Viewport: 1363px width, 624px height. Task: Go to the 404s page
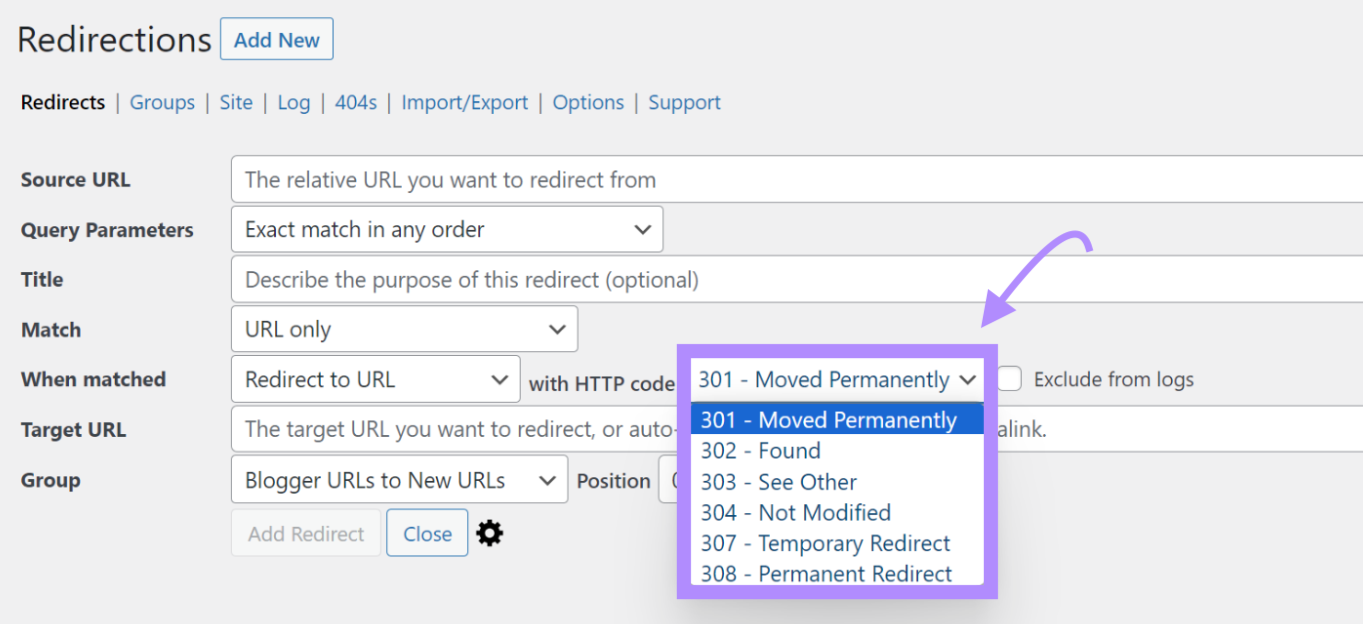[356, 102]
